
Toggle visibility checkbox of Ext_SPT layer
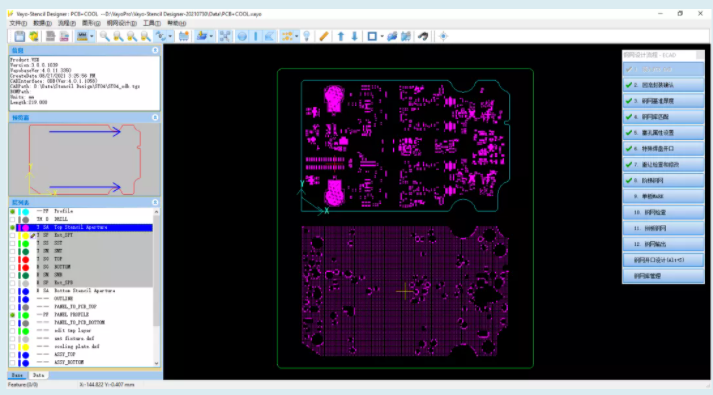point(12,235)
